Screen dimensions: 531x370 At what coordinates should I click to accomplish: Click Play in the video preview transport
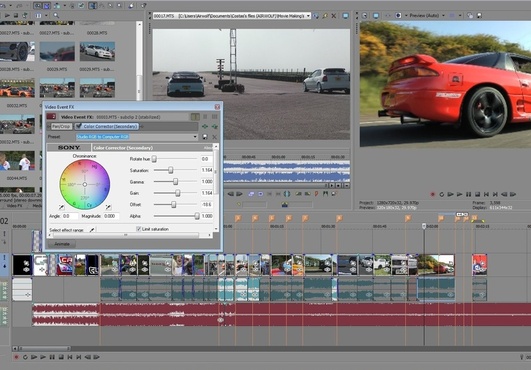click(460, 194)
